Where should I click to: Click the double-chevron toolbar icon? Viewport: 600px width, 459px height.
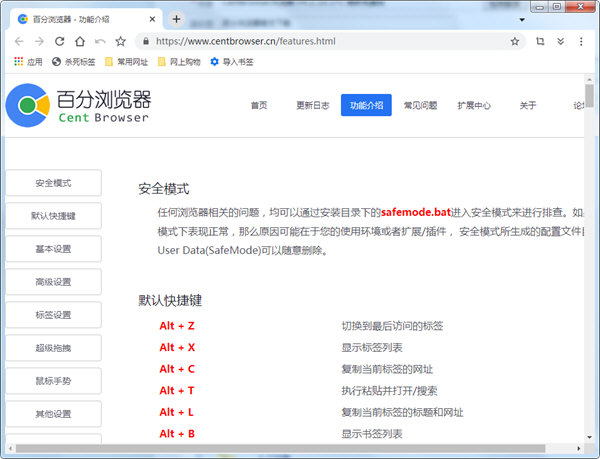(561, 41)
